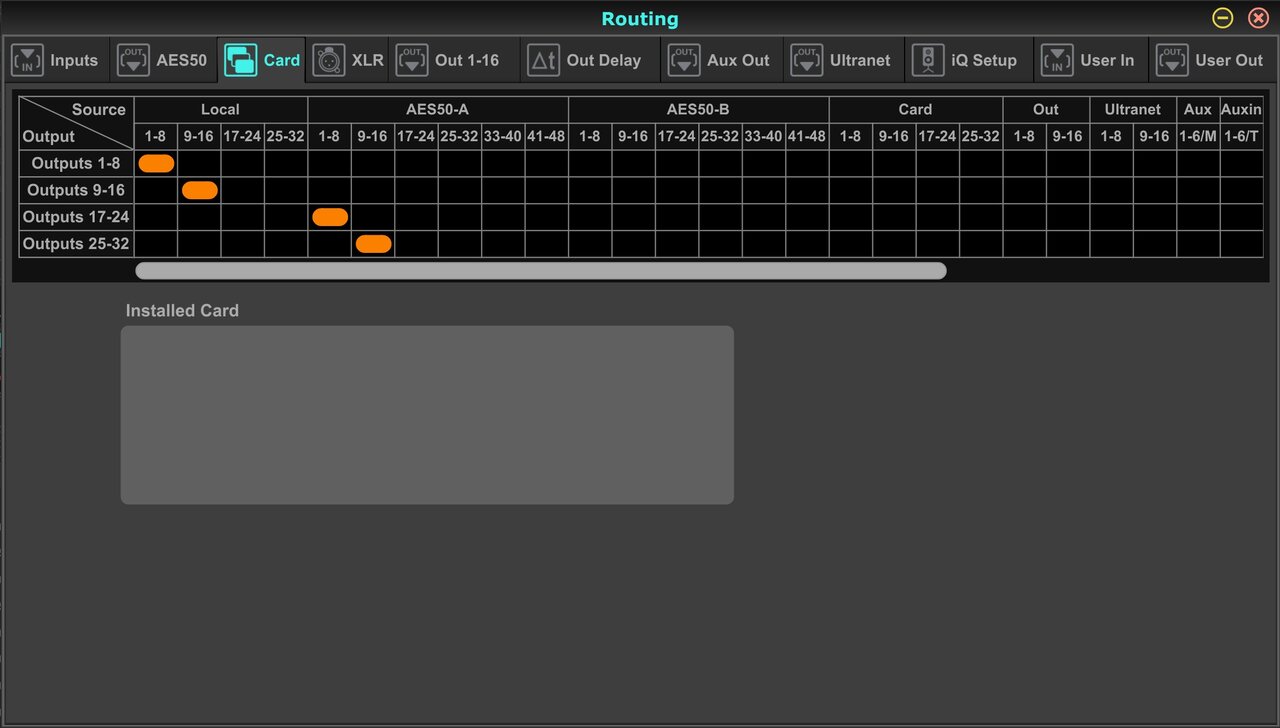Click the AES50-A 41-48 column header

click(x=546, y=136)
